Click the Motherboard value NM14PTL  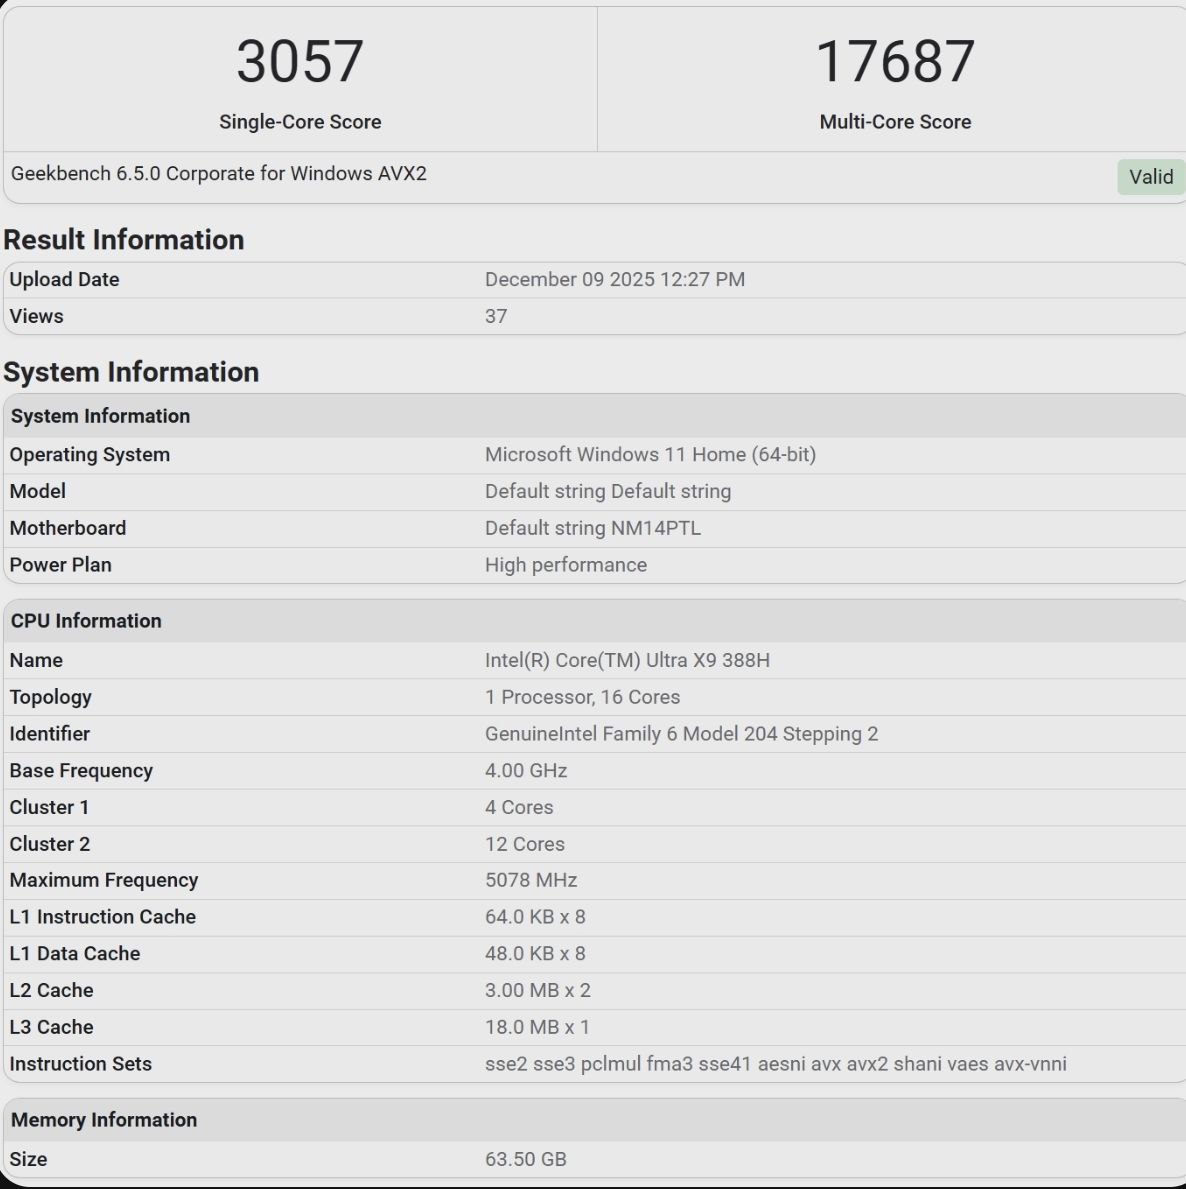pos(592,528)
